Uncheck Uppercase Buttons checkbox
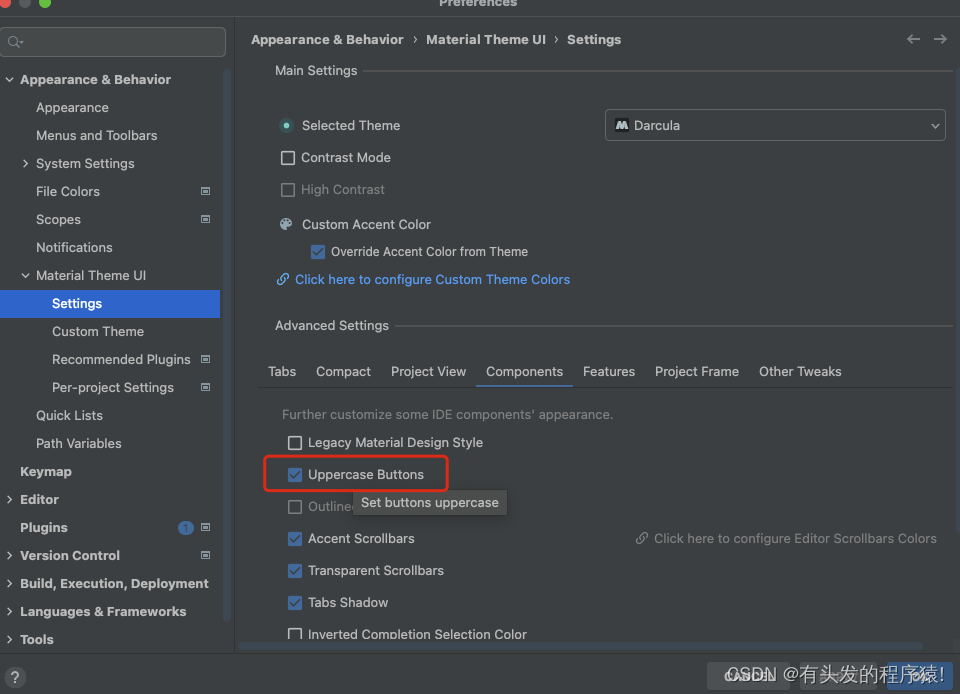960x694 pixels. point(295,475)
